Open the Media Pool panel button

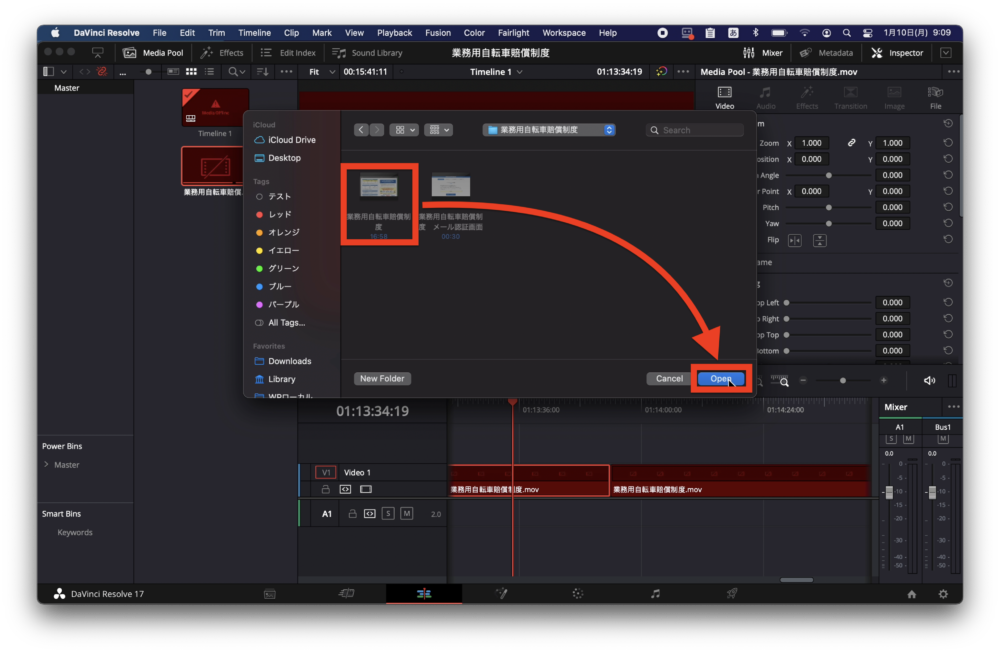pos(153,53)
